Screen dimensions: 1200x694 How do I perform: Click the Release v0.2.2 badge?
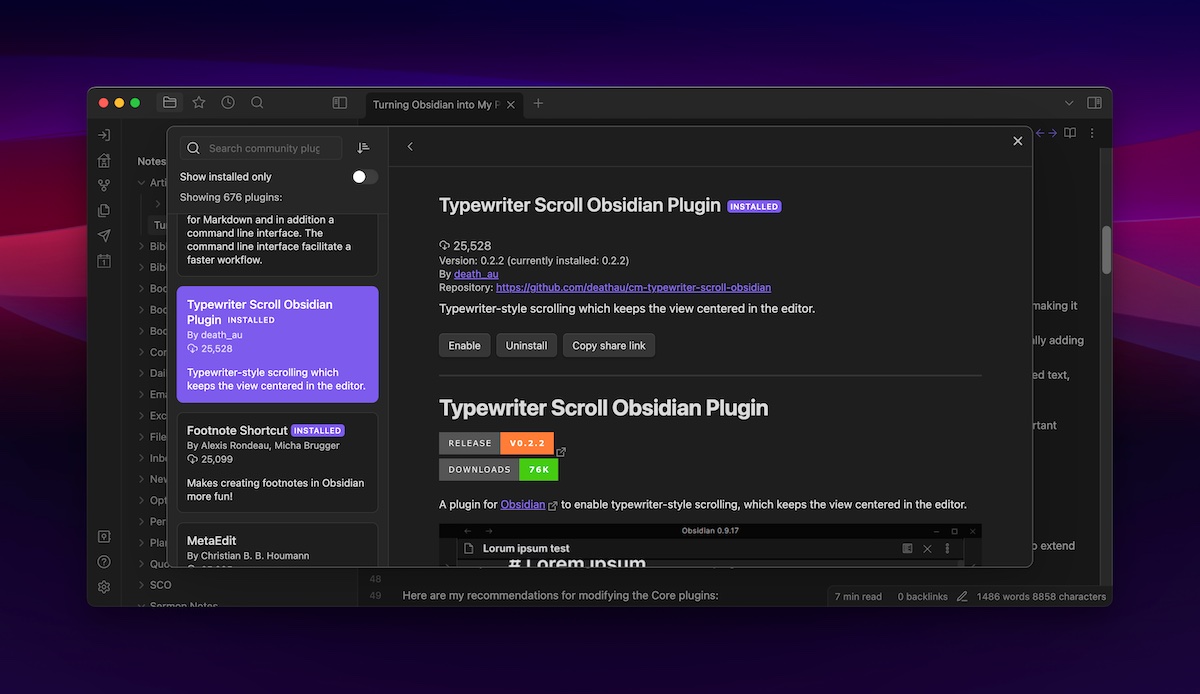tap(496, 443)
